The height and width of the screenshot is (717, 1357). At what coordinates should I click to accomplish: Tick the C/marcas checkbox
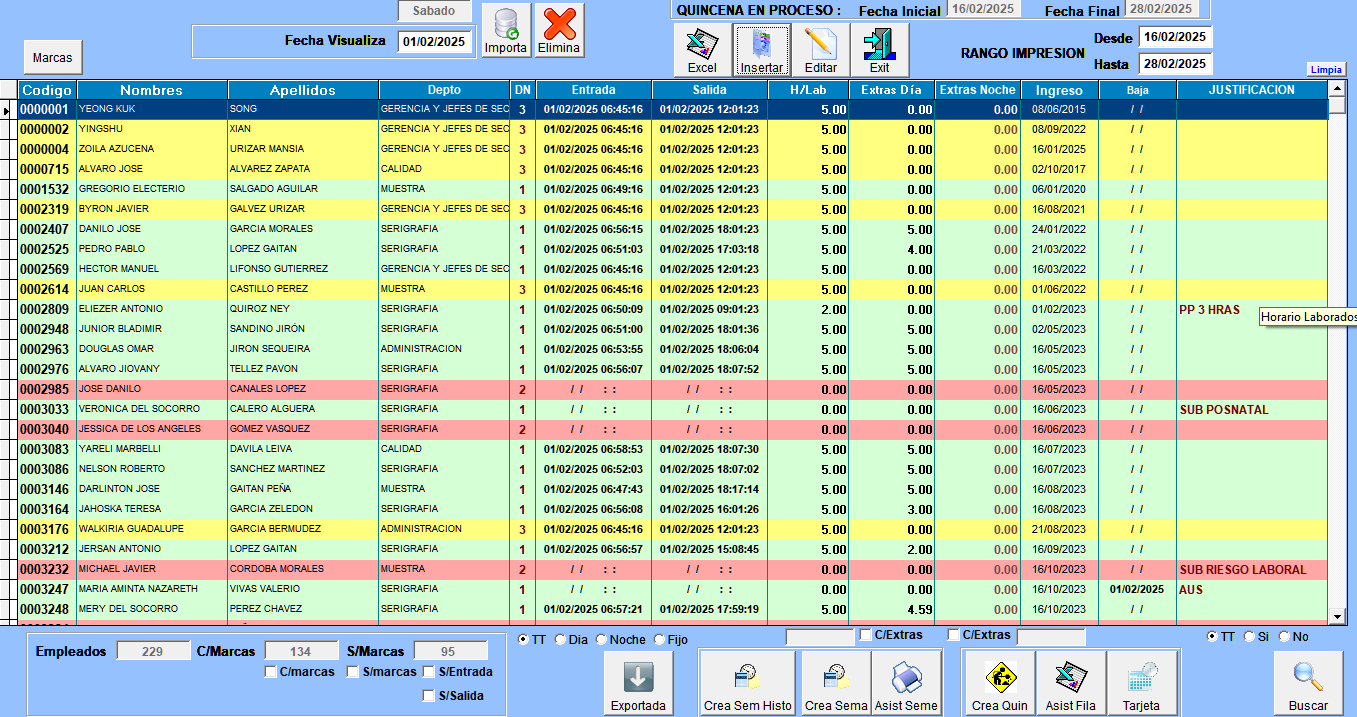point(271,672)
